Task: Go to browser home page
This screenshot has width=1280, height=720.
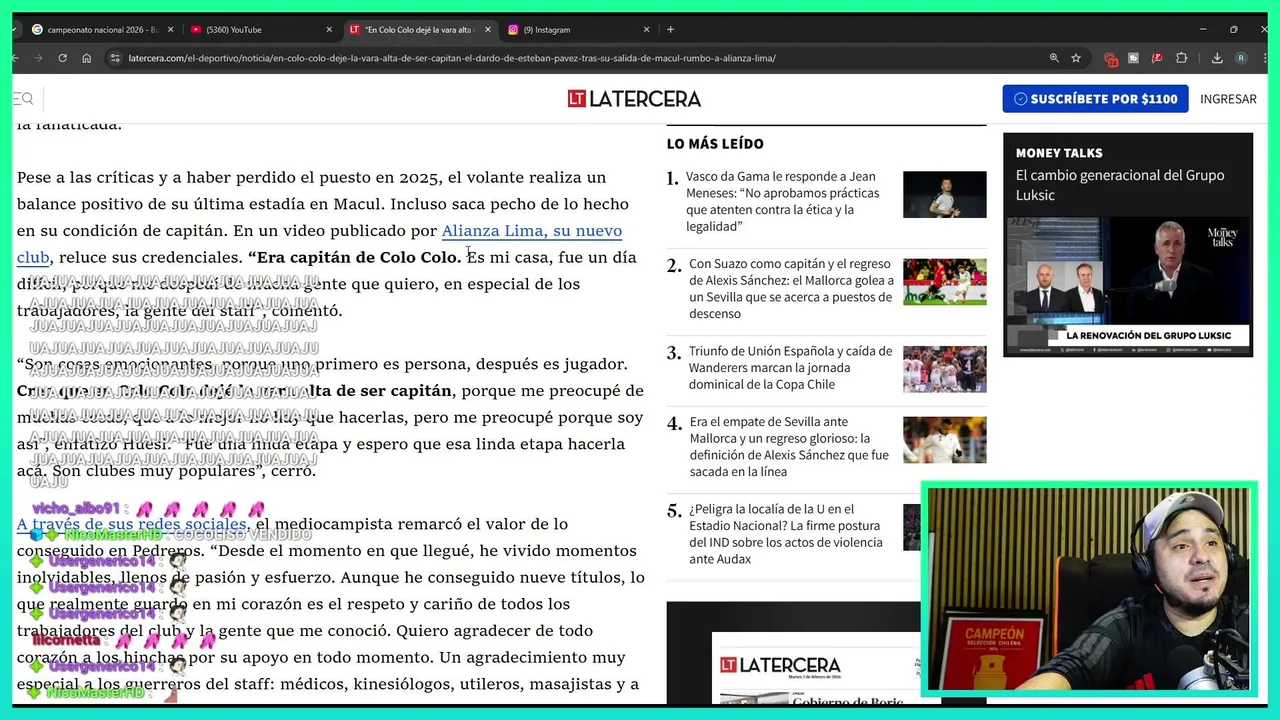Action: point(86,58)
